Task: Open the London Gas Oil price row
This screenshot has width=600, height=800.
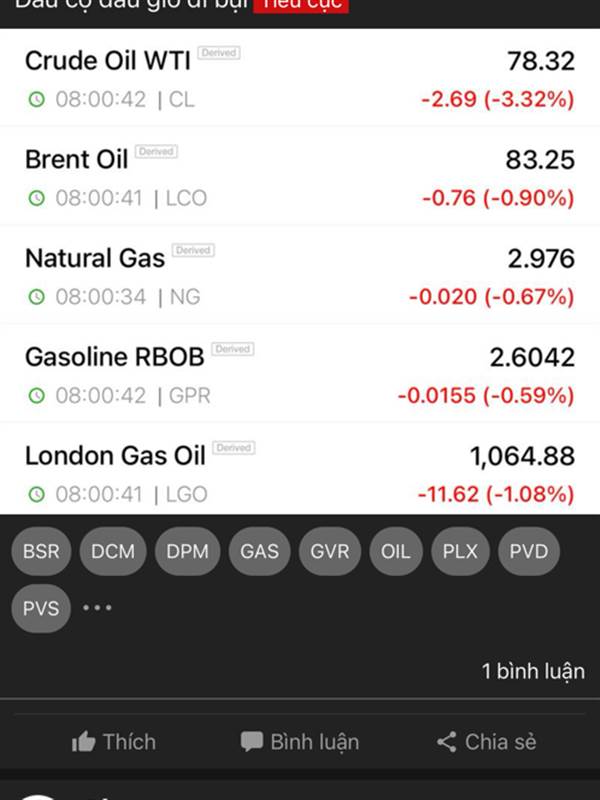Action: 300,473
